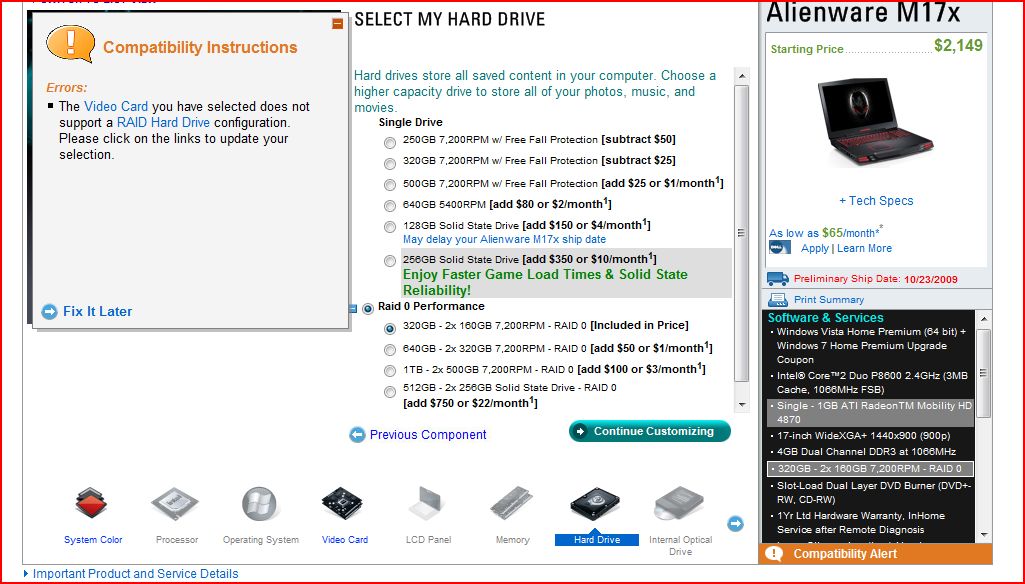Follow the RAID Hard Drive error link
The height and width of the screenshot is (584, 1025).
pos(163,122)
